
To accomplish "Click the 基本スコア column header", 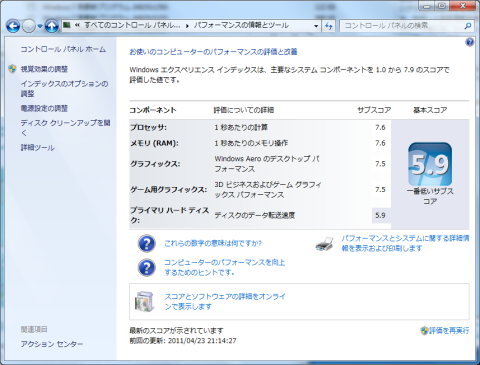I will 430,110.
